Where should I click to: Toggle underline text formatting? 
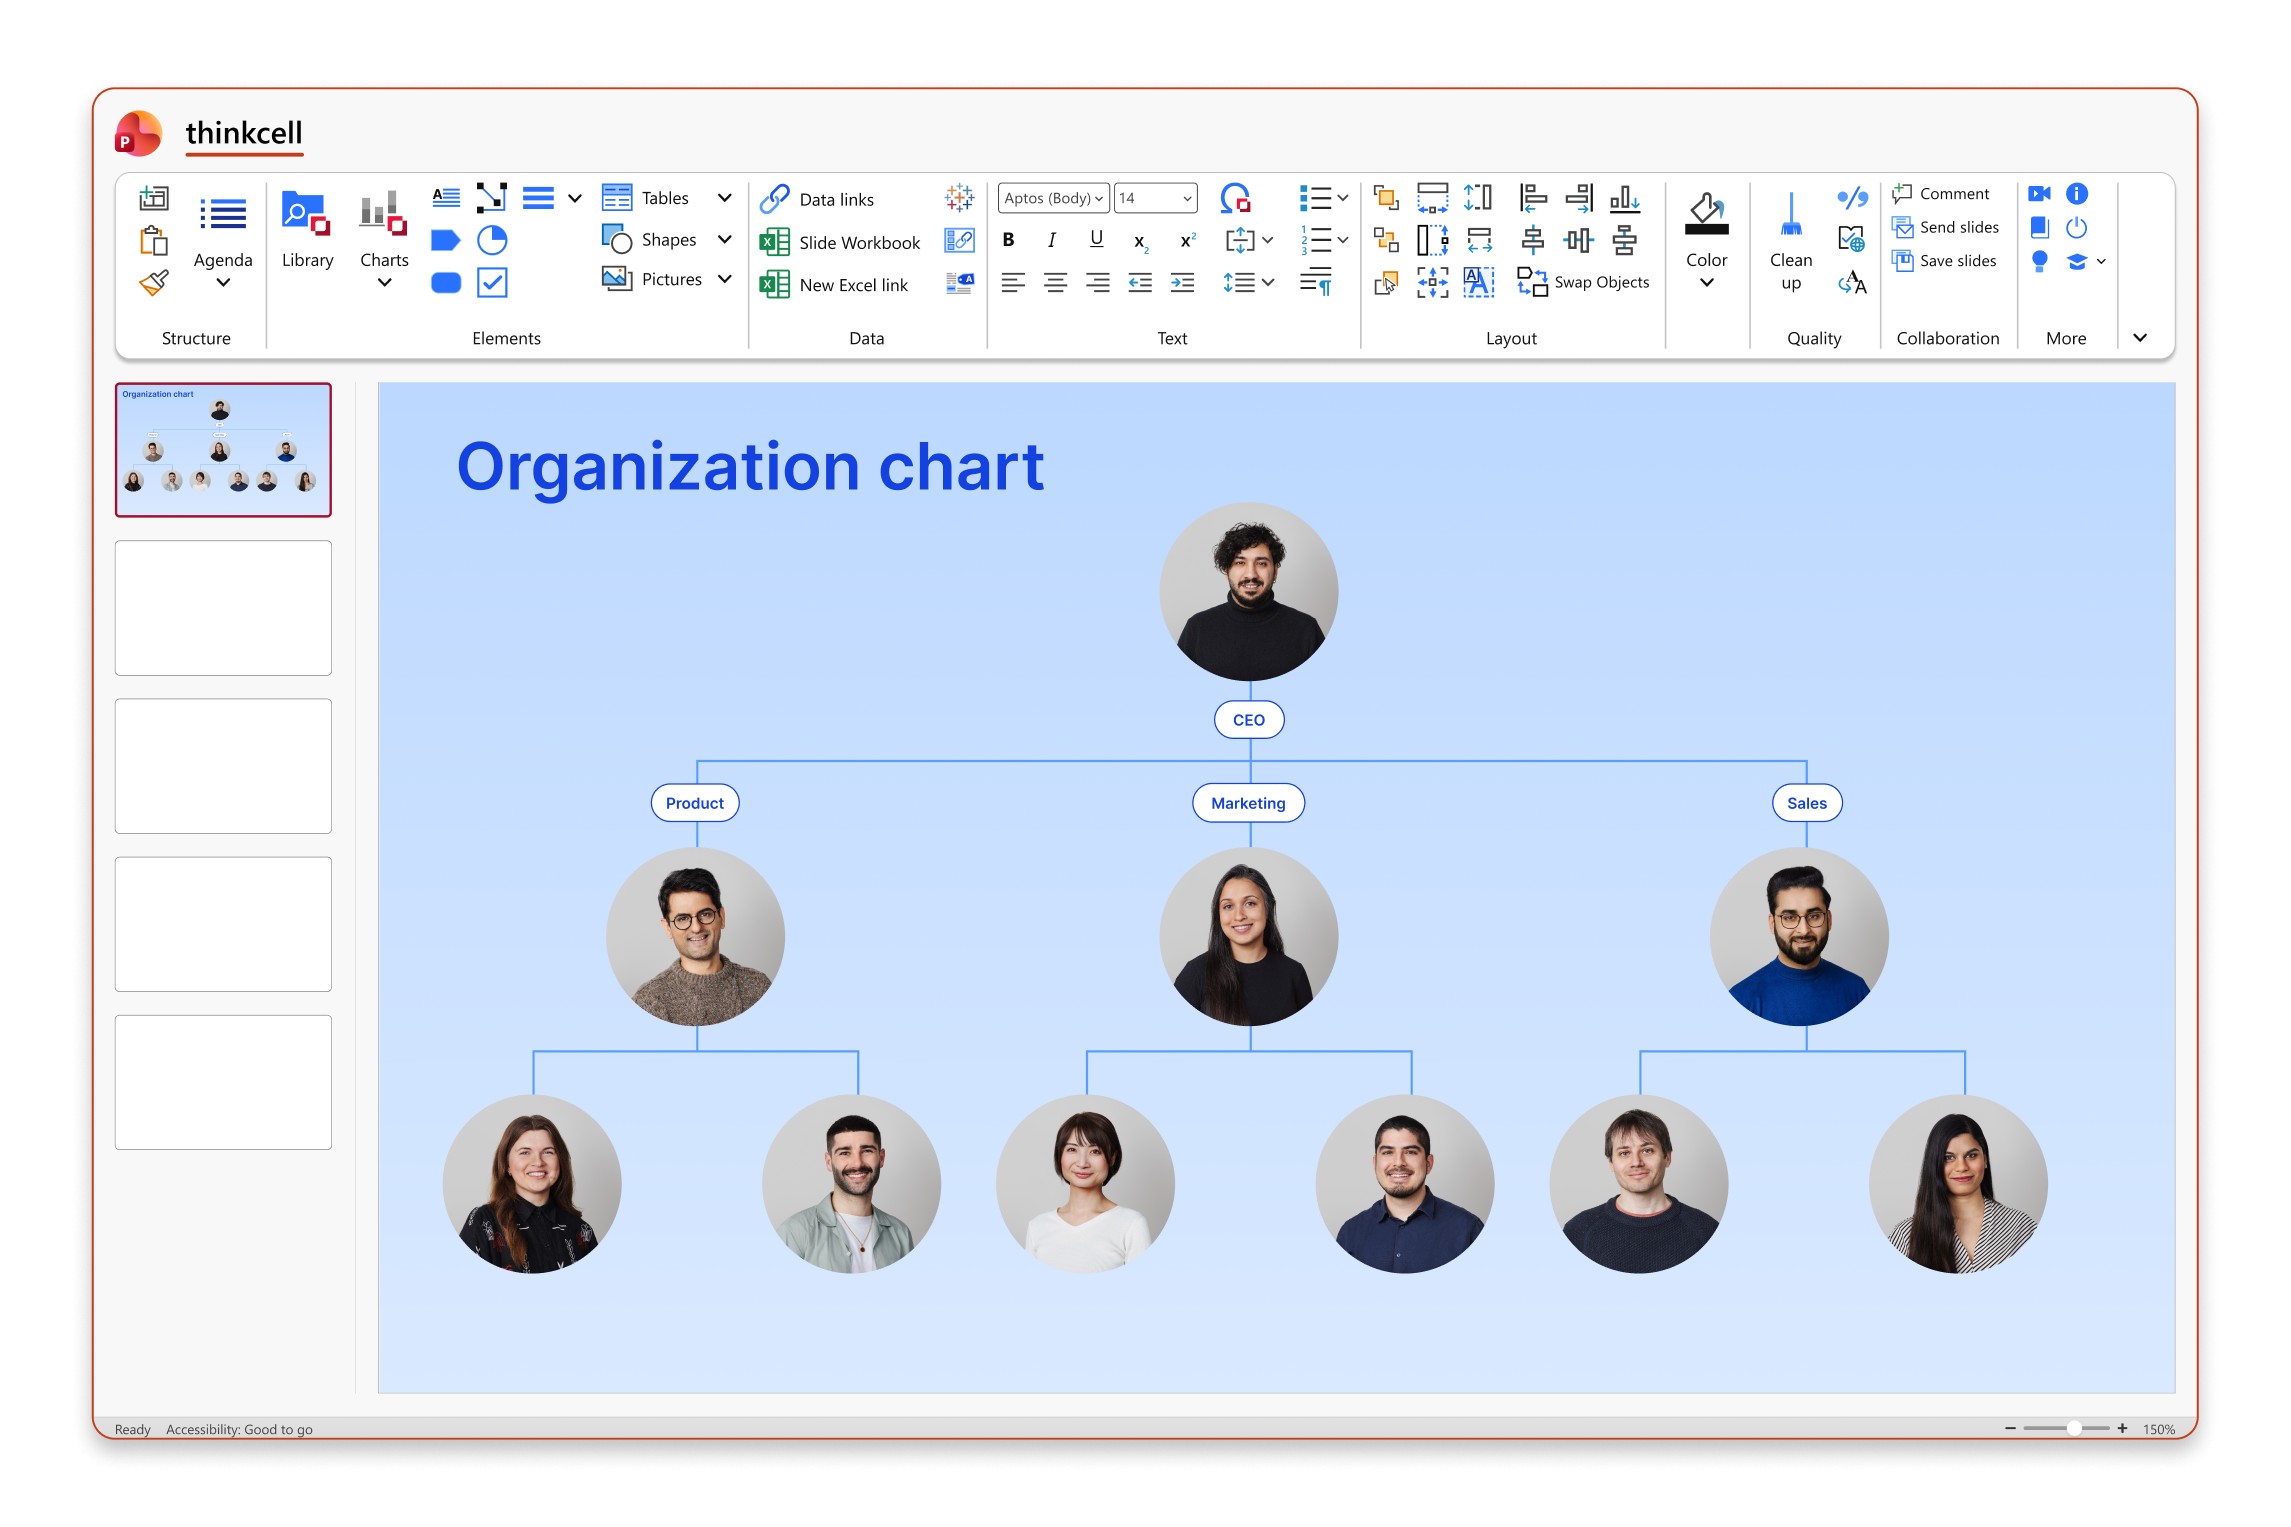pos(1097,240)
